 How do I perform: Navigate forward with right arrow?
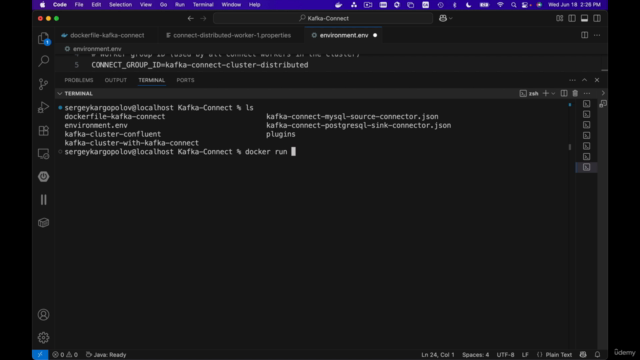point(203,18)
